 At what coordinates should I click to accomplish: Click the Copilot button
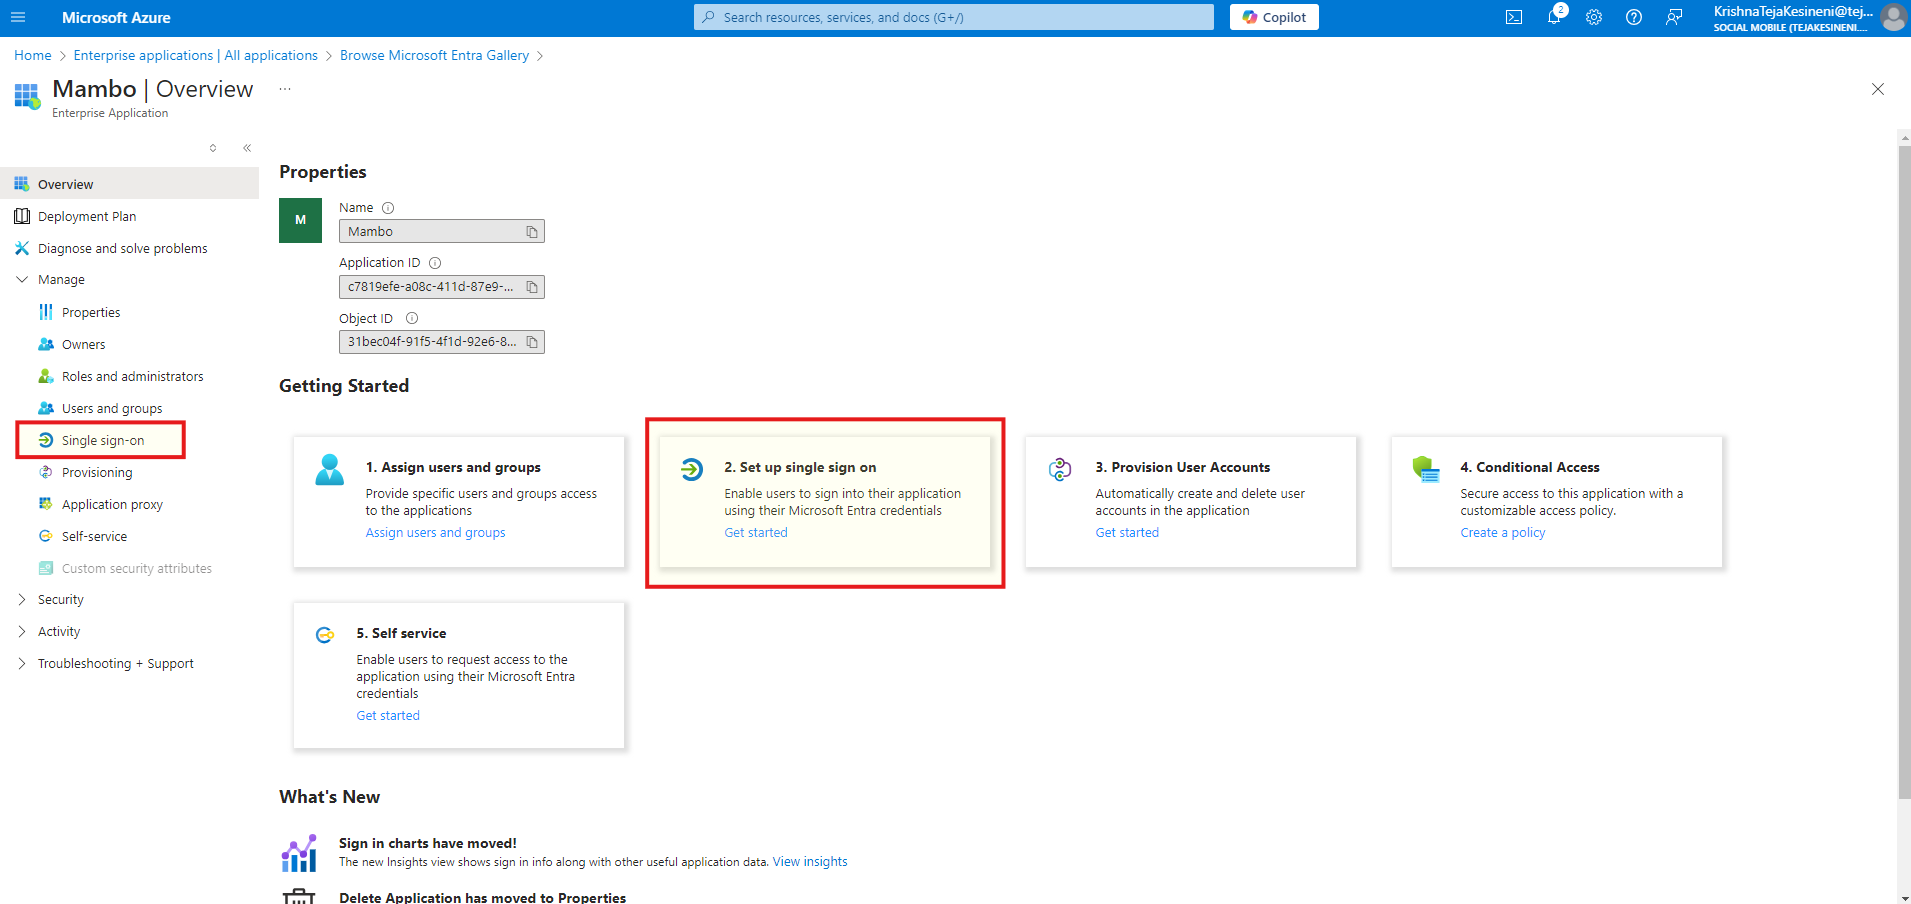pos(1274,17)
